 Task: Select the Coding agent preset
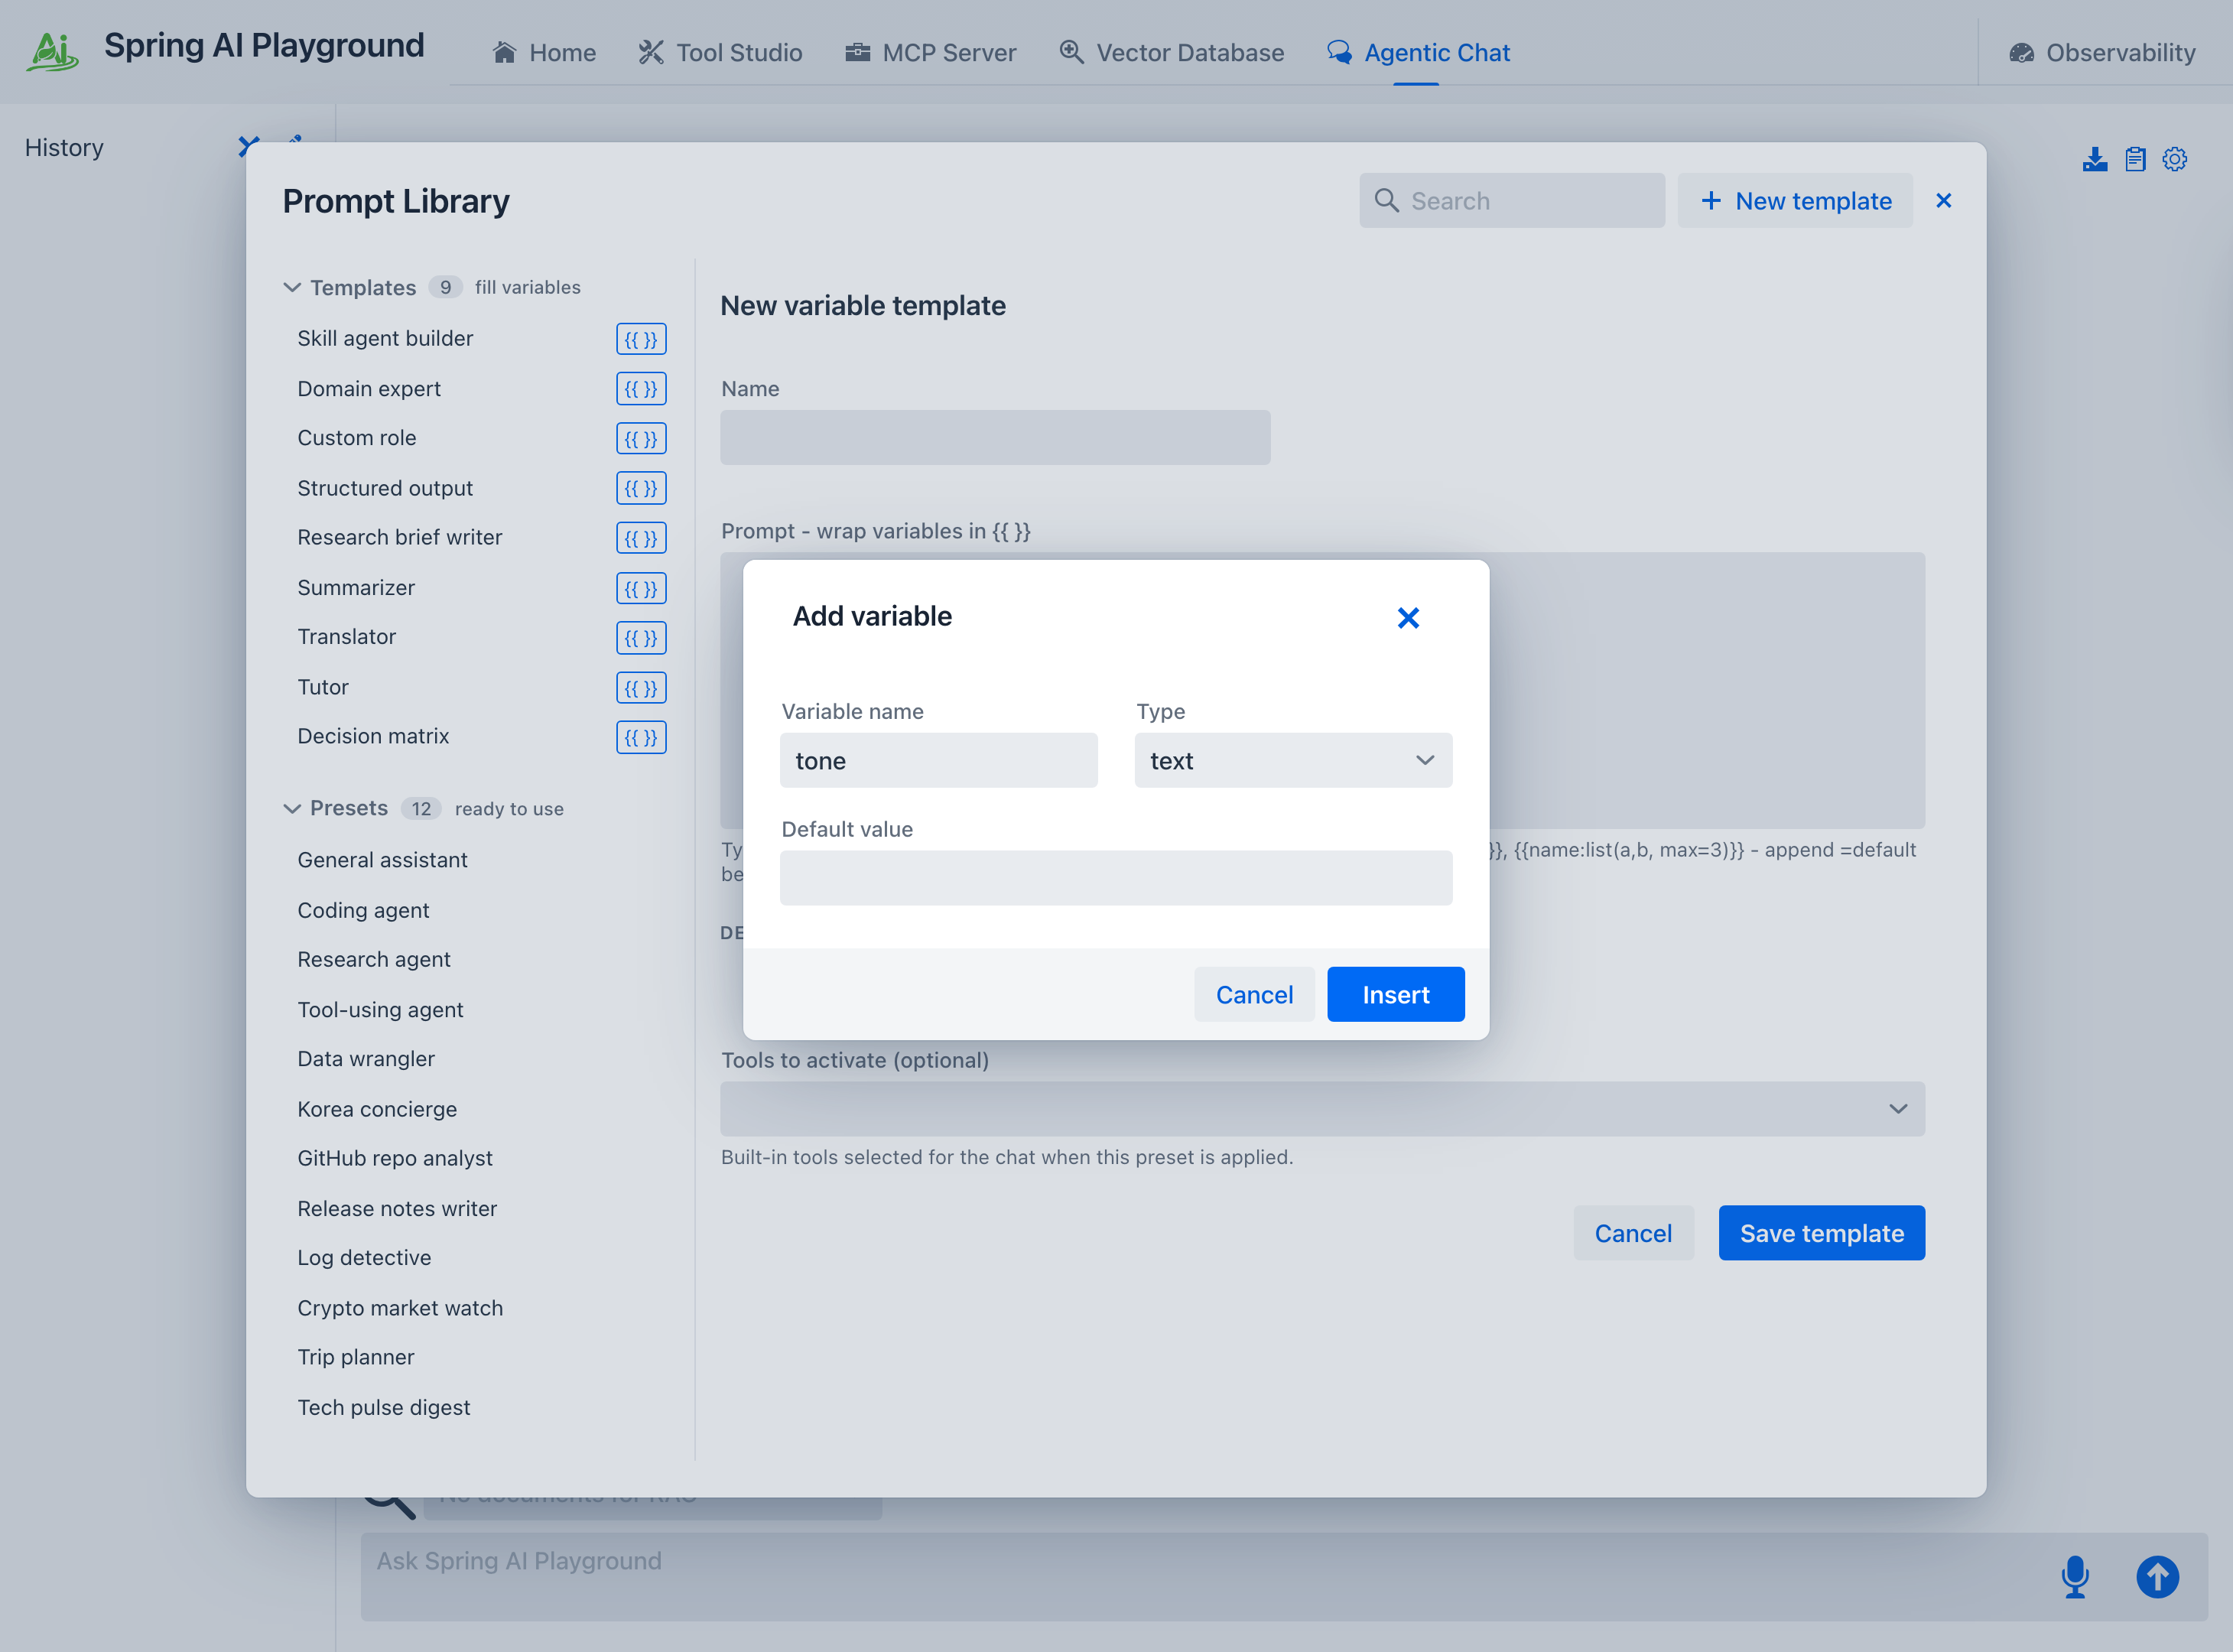[x=363, y=910]
